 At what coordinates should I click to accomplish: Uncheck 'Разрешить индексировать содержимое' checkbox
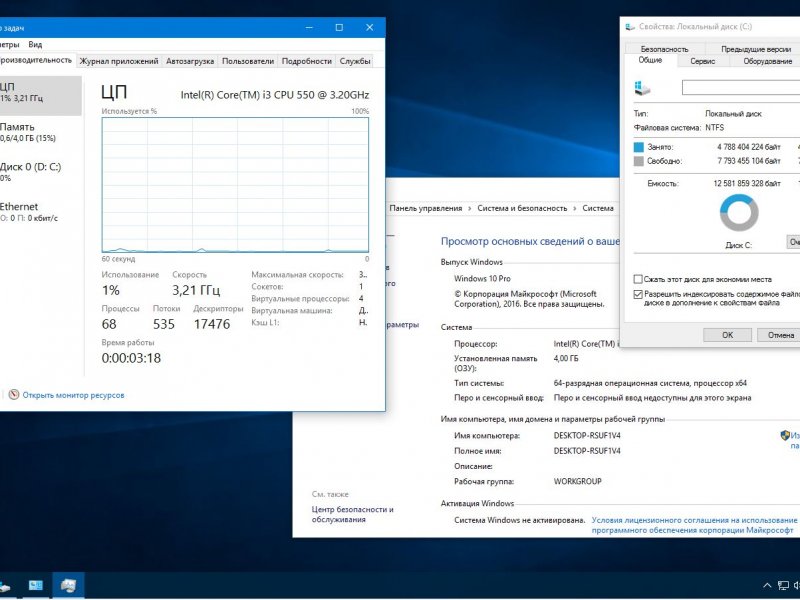click(638, 294)
